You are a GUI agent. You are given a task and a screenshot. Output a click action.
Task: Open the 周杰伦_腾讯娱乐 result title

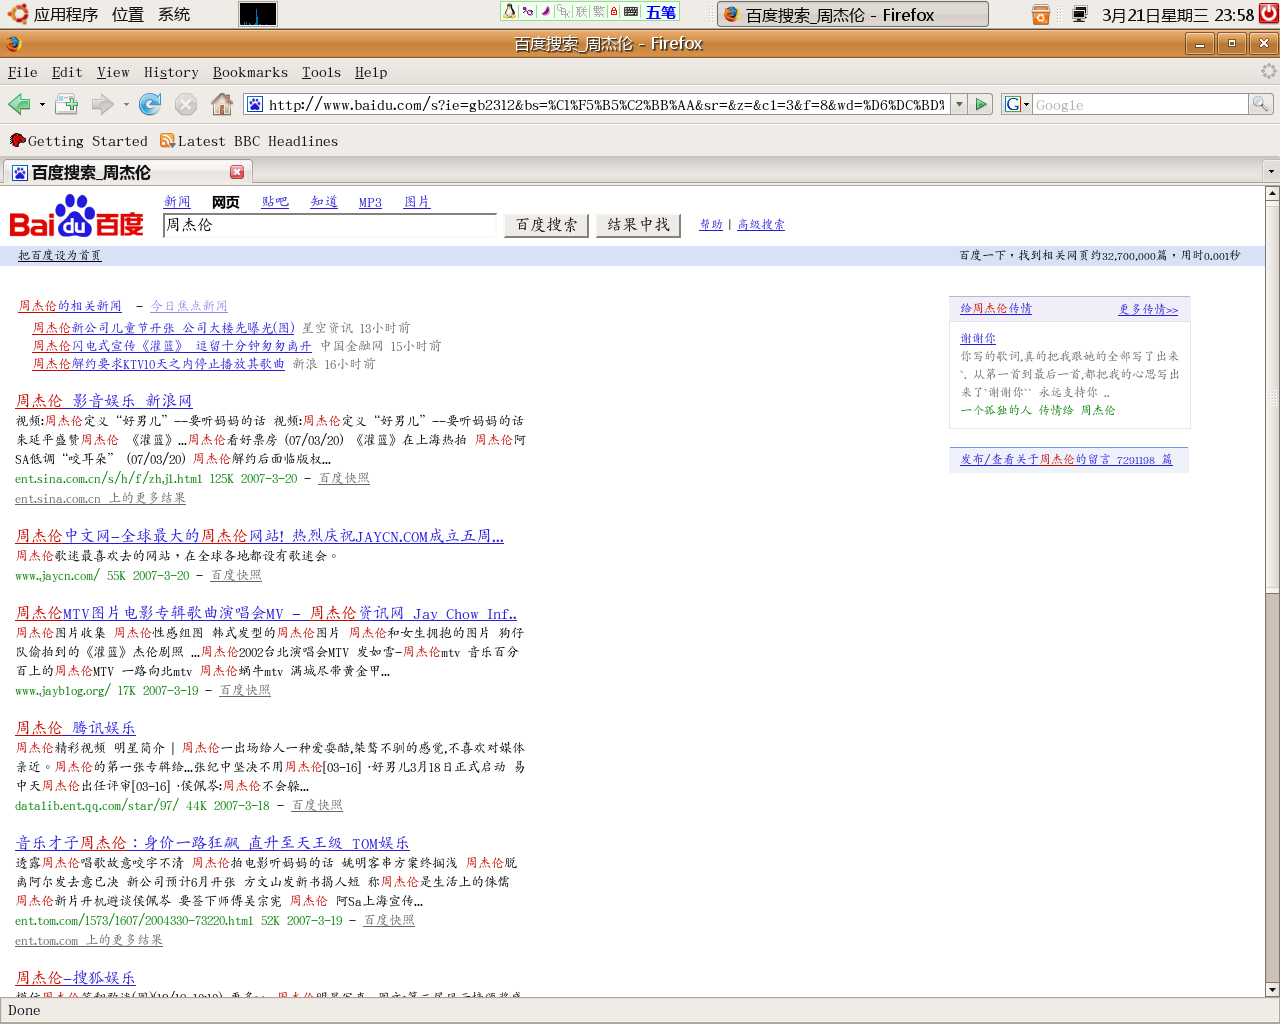(x=75, y=728)
